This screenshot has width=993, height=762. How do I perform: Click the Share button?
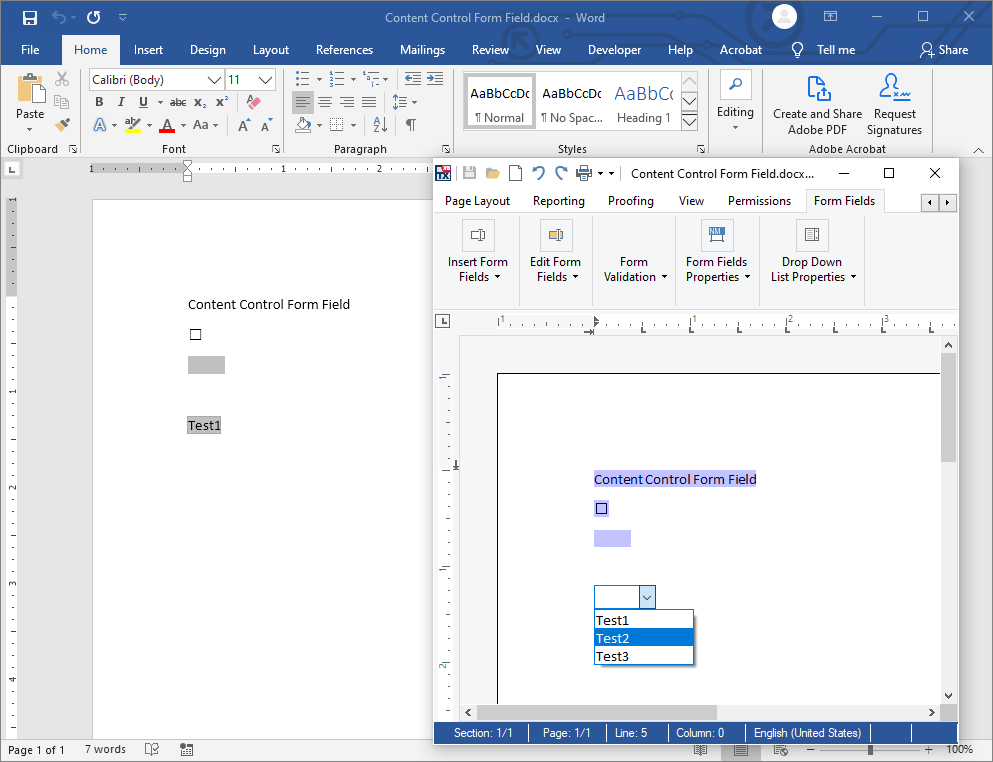tap(946, 49)
